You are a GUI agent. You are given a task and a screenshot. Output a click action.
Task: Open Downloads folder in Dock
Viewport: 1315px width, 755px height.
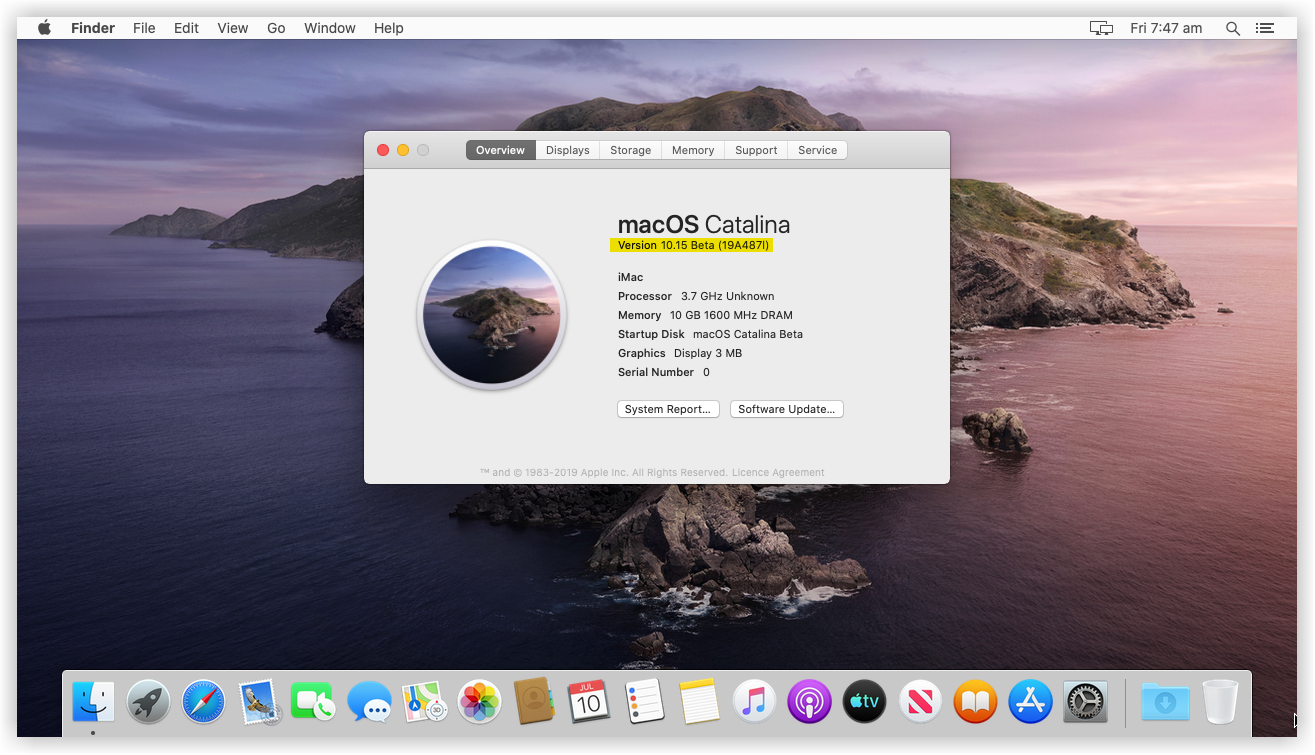1165,701
